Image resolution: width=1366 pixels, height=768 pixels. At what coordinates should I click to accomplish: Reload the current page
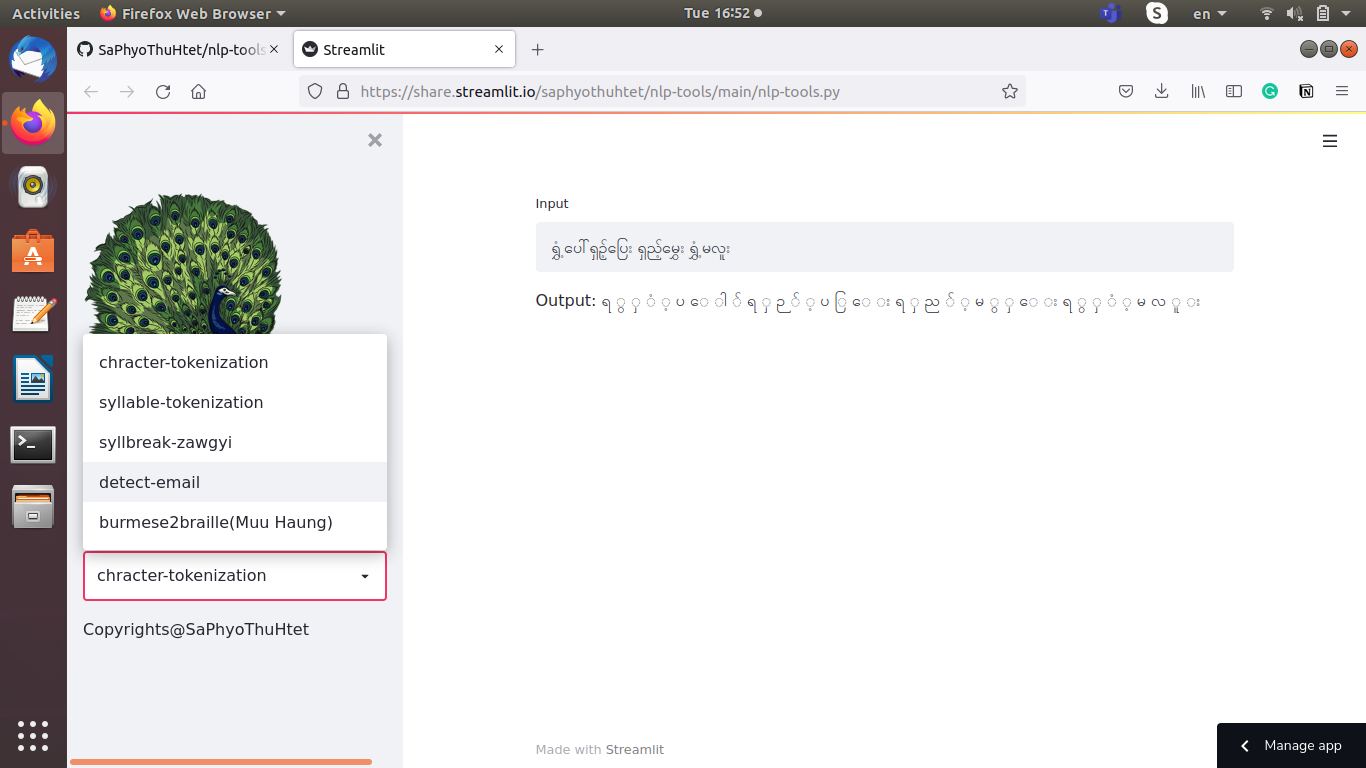(x=163, y=92)
